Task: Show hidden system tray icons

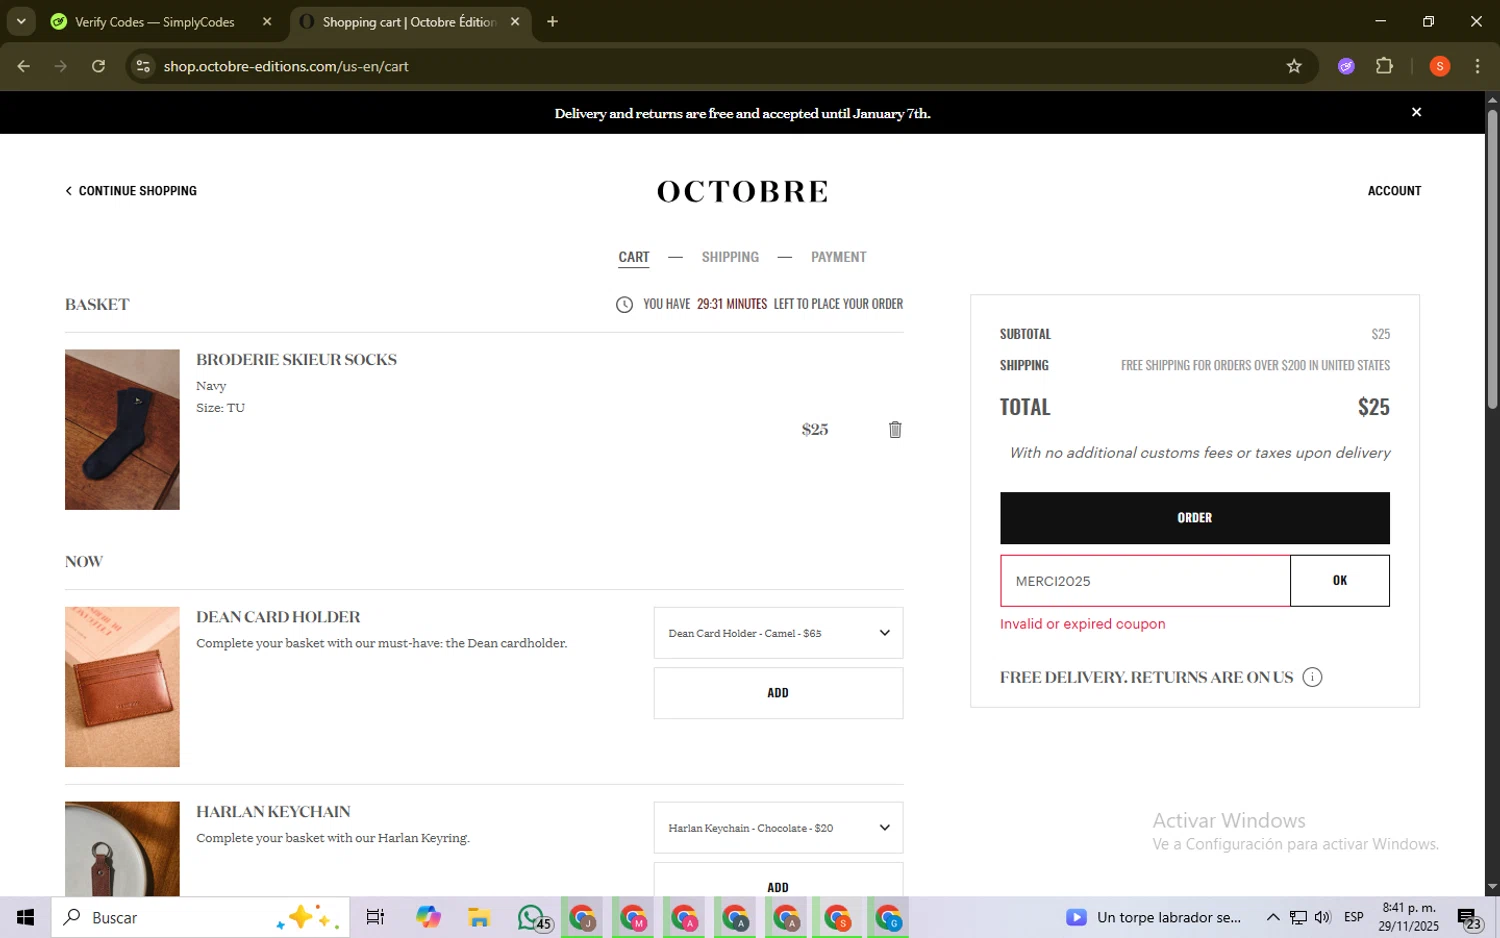Action: (1272, 917)
